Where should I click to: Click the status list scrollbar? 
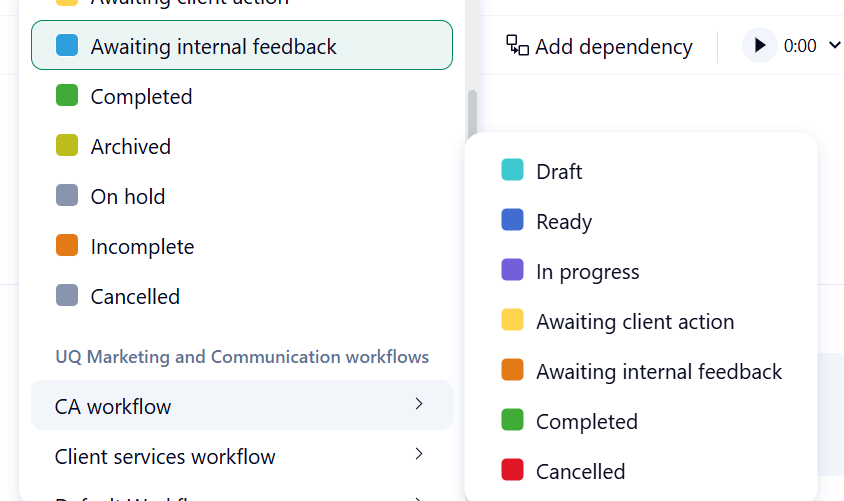(x=472, y=115)
